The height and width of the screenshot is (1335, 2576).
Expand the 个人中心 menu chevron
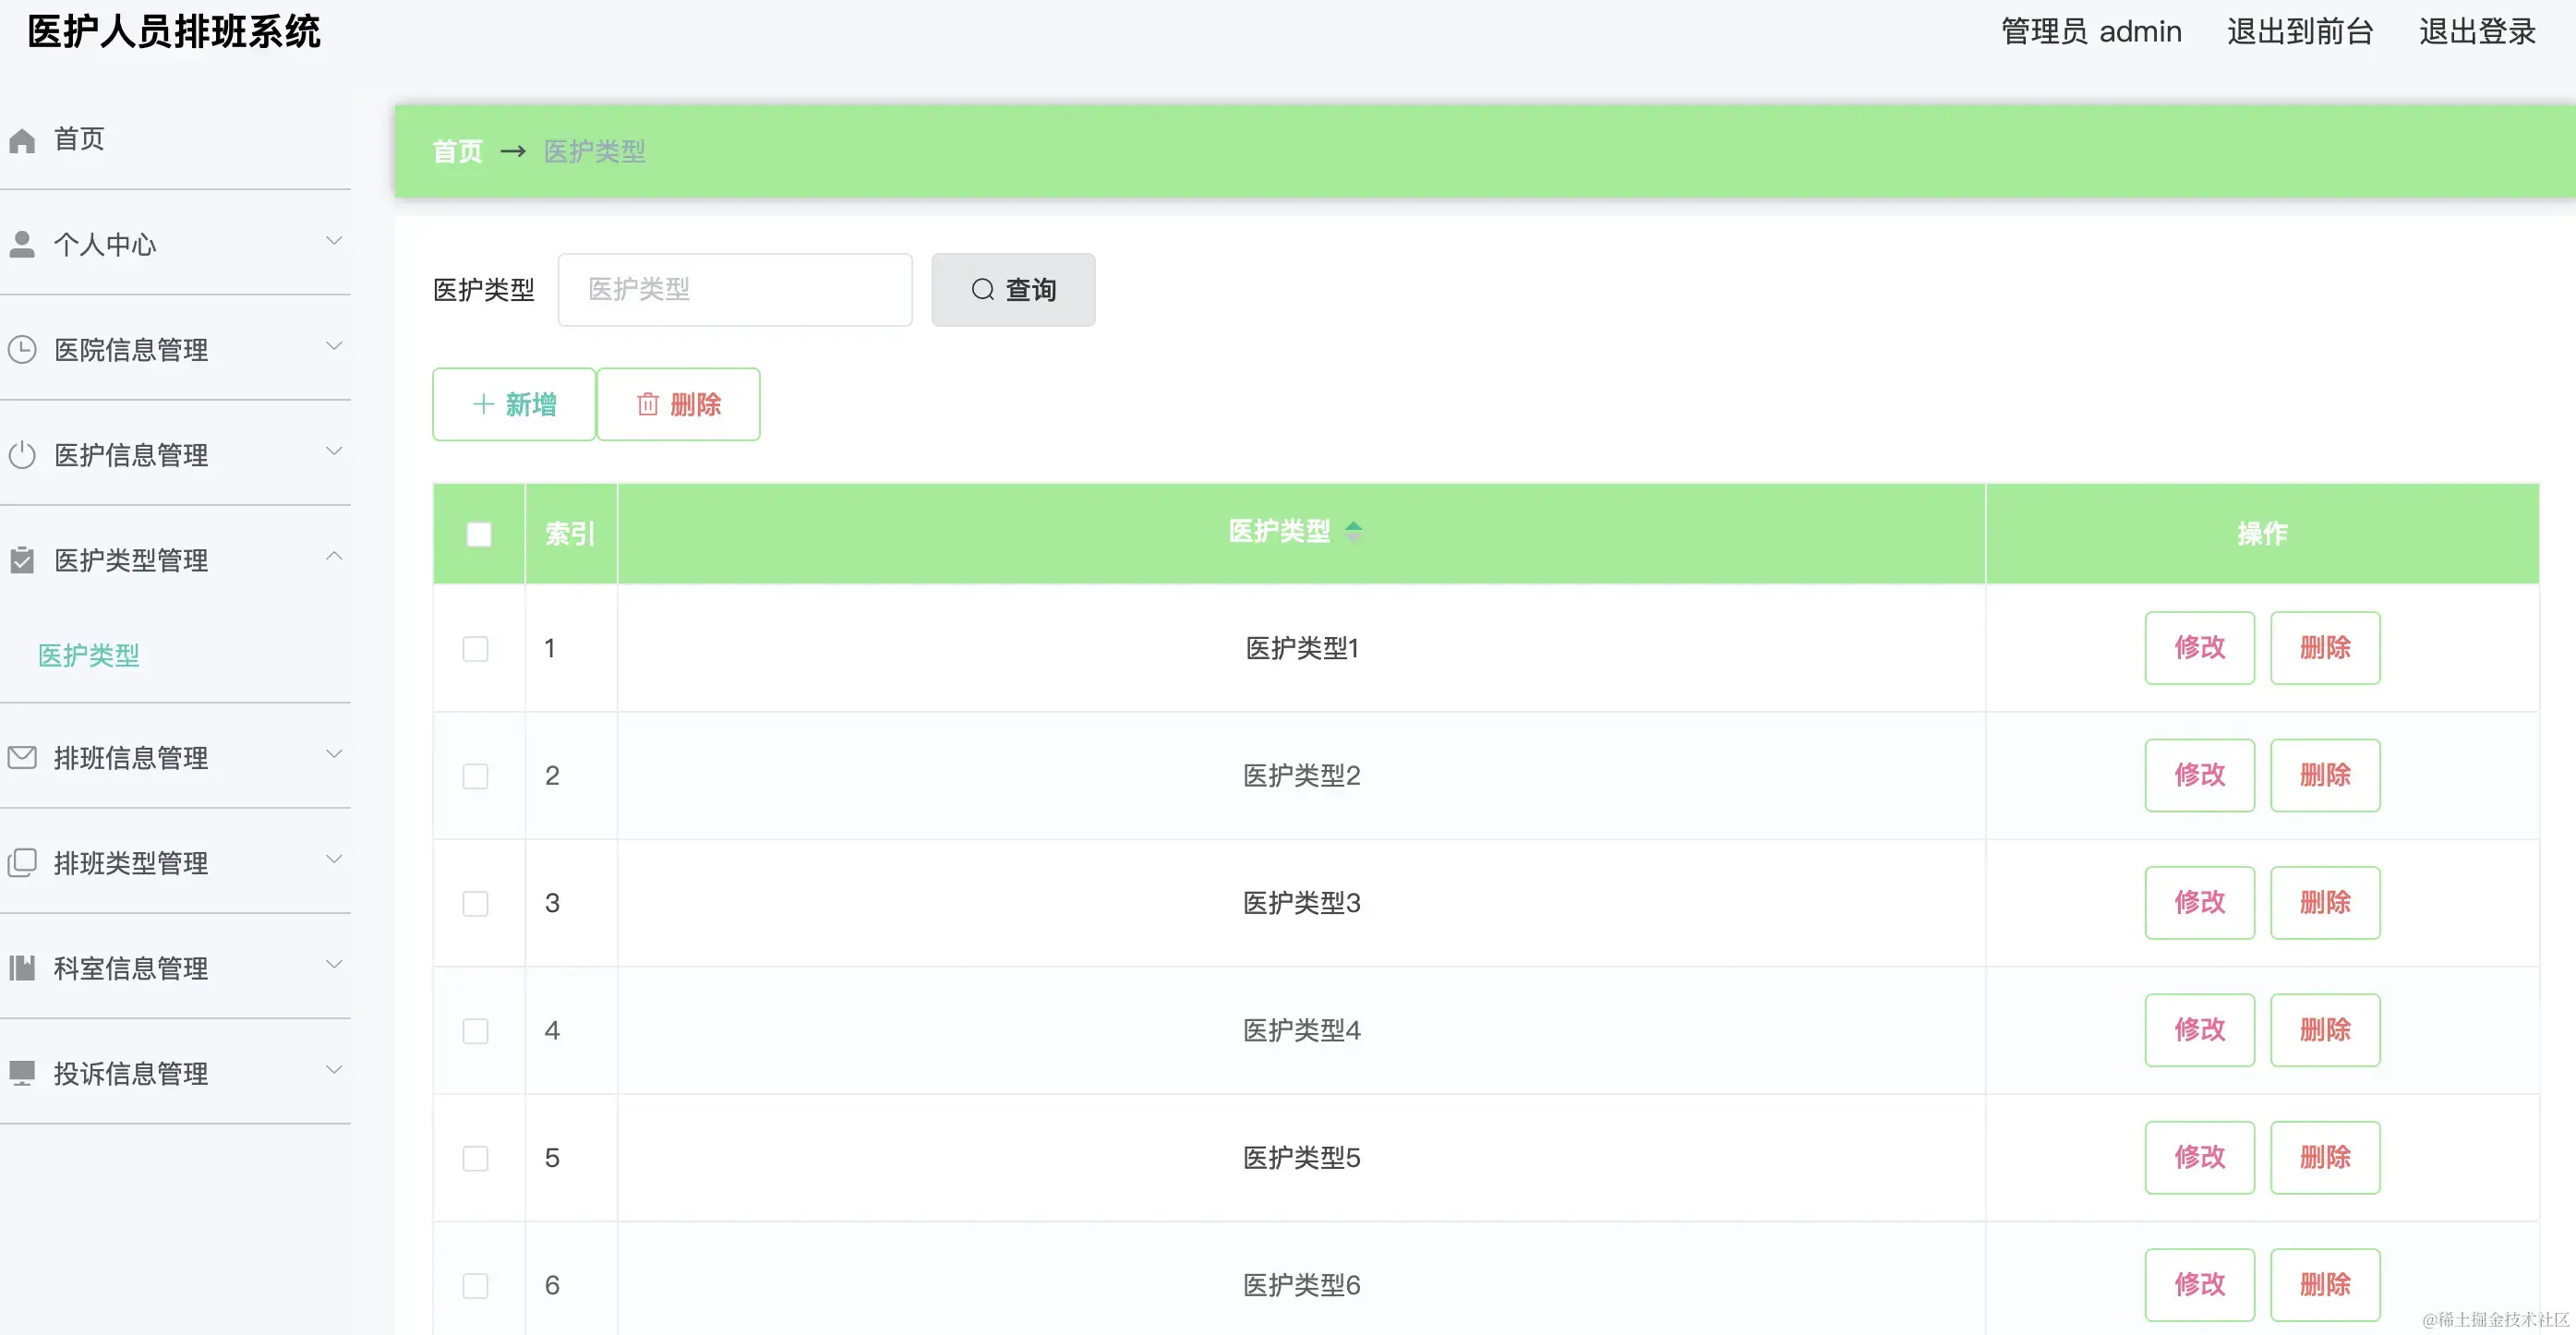335,241
